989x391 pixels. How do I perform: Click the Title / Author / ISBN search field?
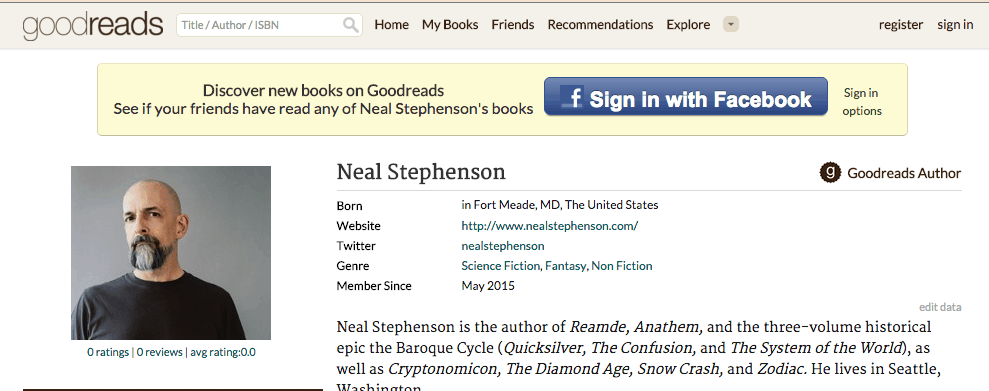[269, 25]
